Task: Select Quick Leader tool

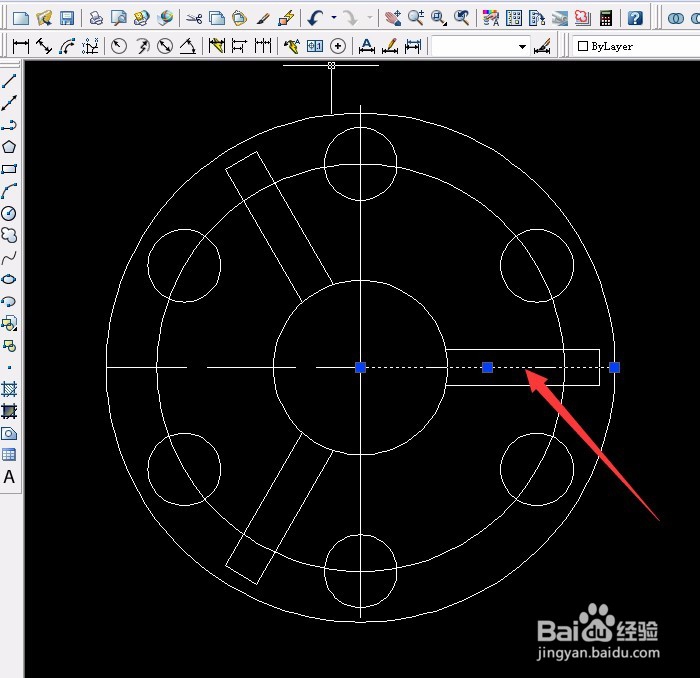Action: (292, 46)
